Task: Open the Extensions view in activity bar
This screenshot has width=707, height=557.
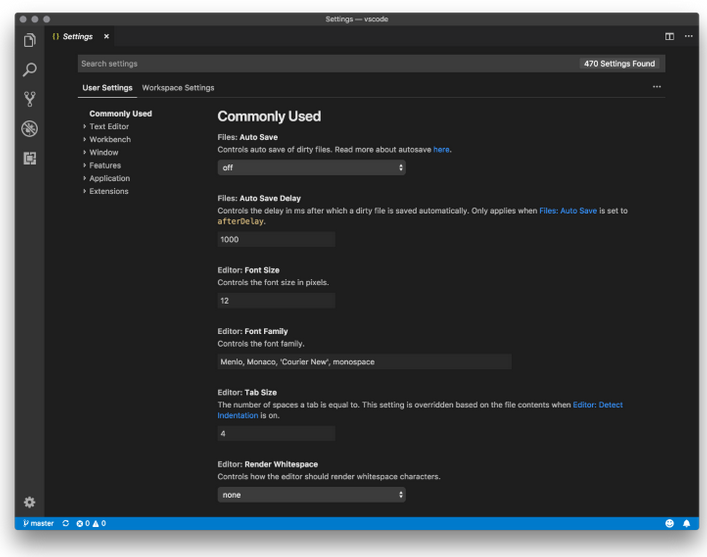Action: click(29, 158)
